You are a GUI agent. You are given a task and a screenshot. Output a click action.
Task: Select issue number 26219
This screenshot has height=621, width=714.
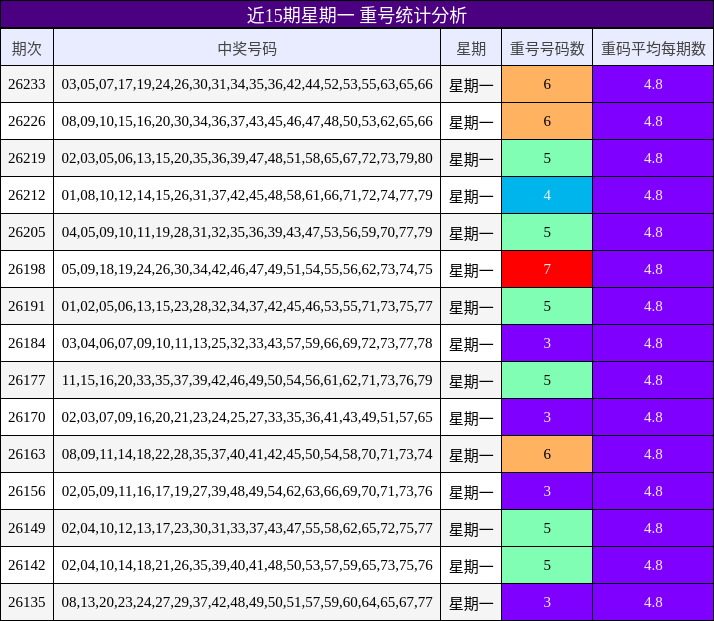point(27,158)
